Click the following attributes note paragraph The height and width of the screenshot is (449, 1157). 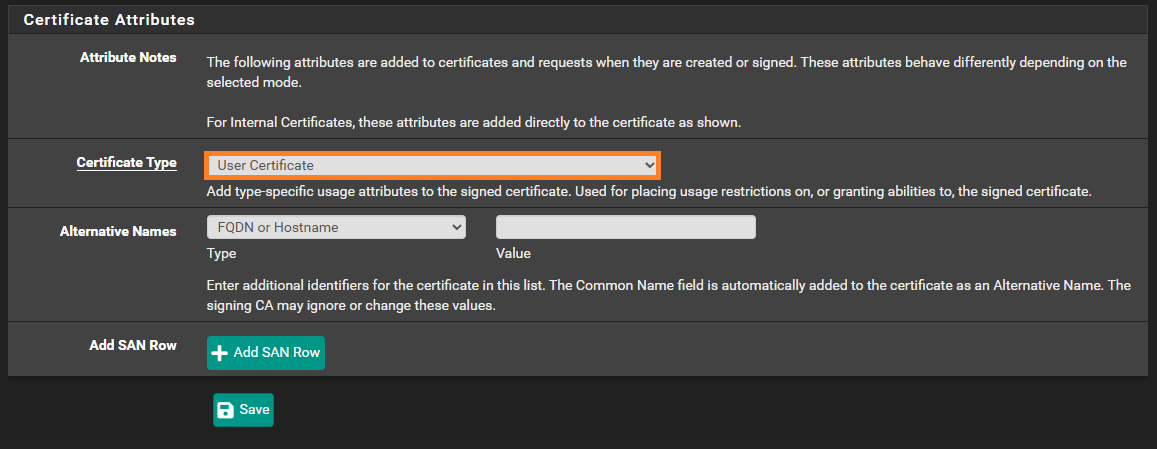667,73
